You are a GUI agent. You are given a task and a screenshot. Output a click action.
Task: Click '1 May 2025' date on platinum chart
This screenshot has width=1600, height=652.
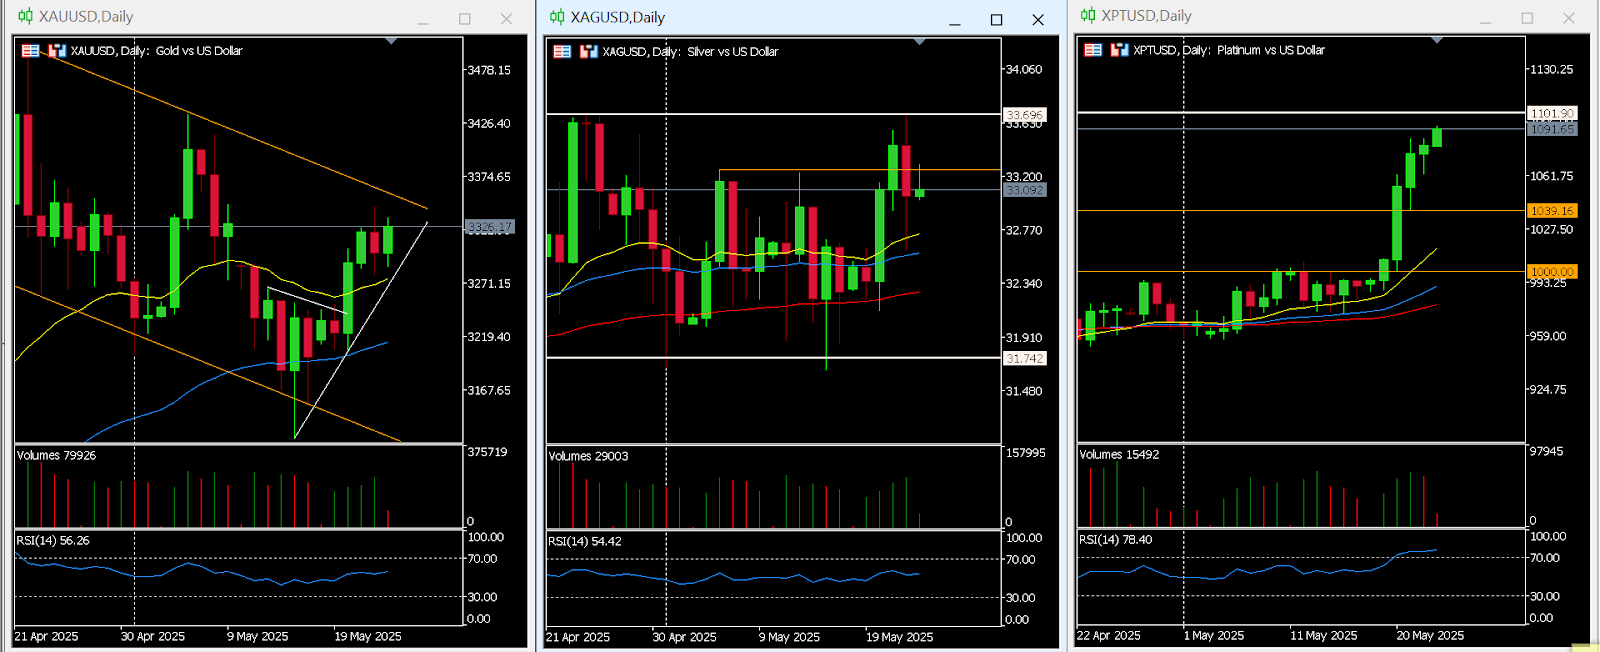(1214, 636)
